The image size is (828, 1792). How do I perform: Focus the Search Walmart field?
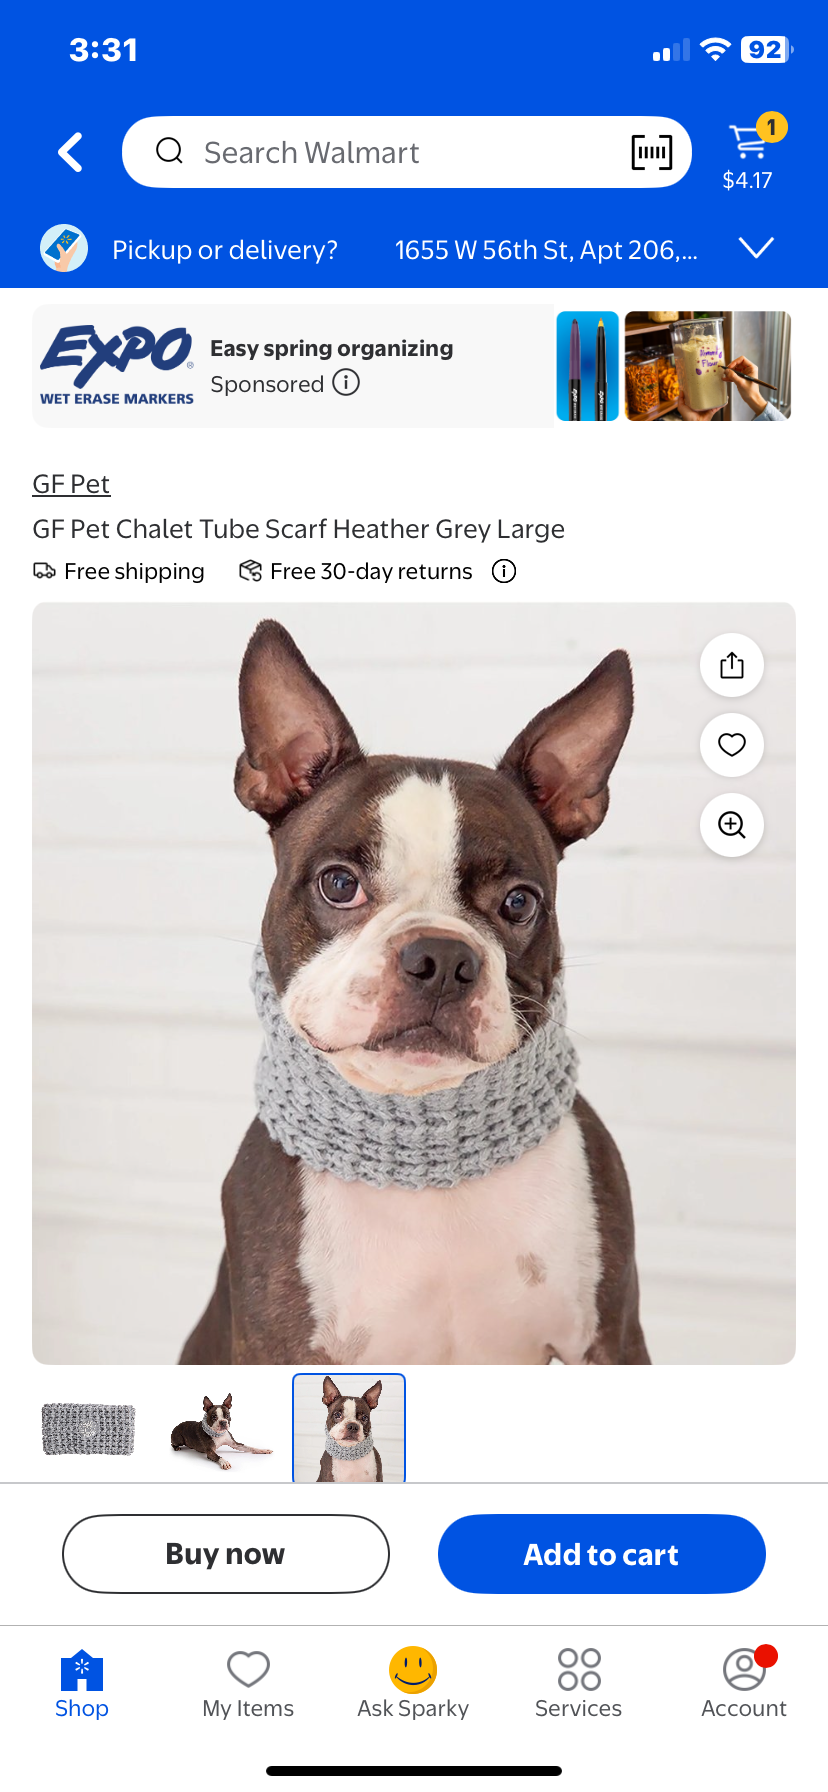[x=407, y=152]
